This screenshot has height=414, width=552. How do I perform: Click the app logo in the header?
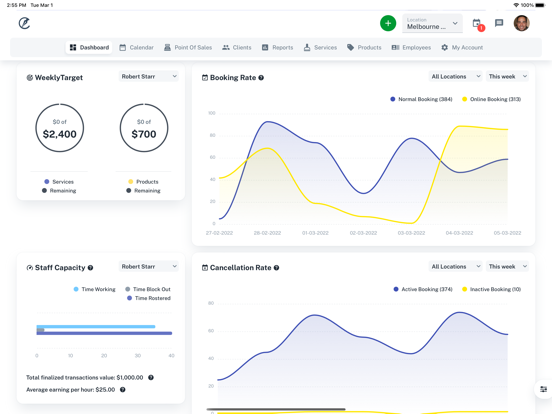[x=24, y=23]
